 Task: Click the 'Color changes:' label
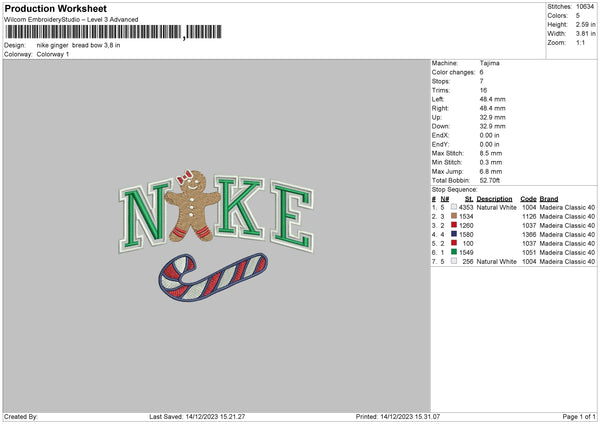pos(453,72)
